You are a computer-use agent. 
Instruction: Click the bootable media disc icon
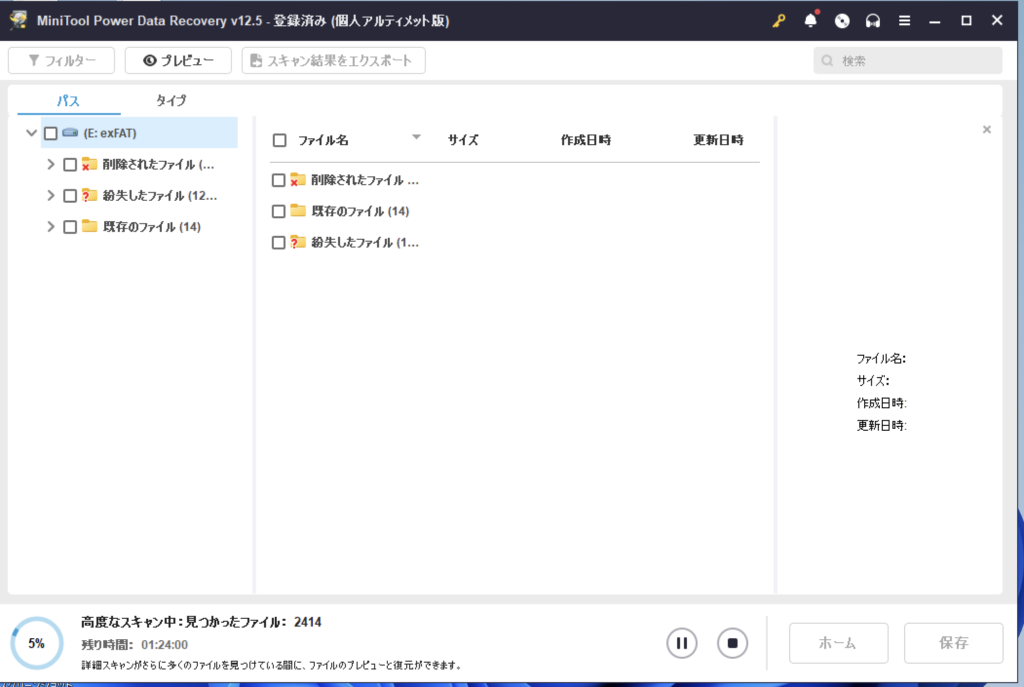tap(842, 21)
